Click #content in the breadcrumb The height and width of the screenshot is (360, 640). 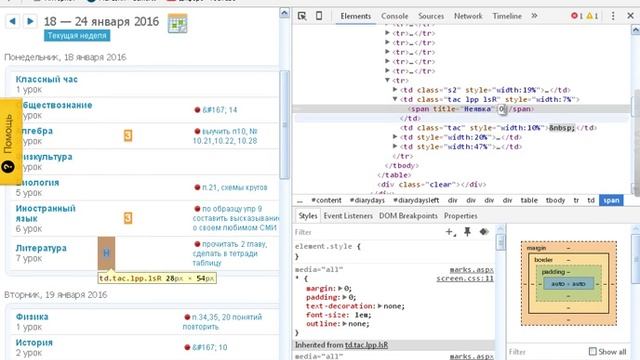click(326, 200)
